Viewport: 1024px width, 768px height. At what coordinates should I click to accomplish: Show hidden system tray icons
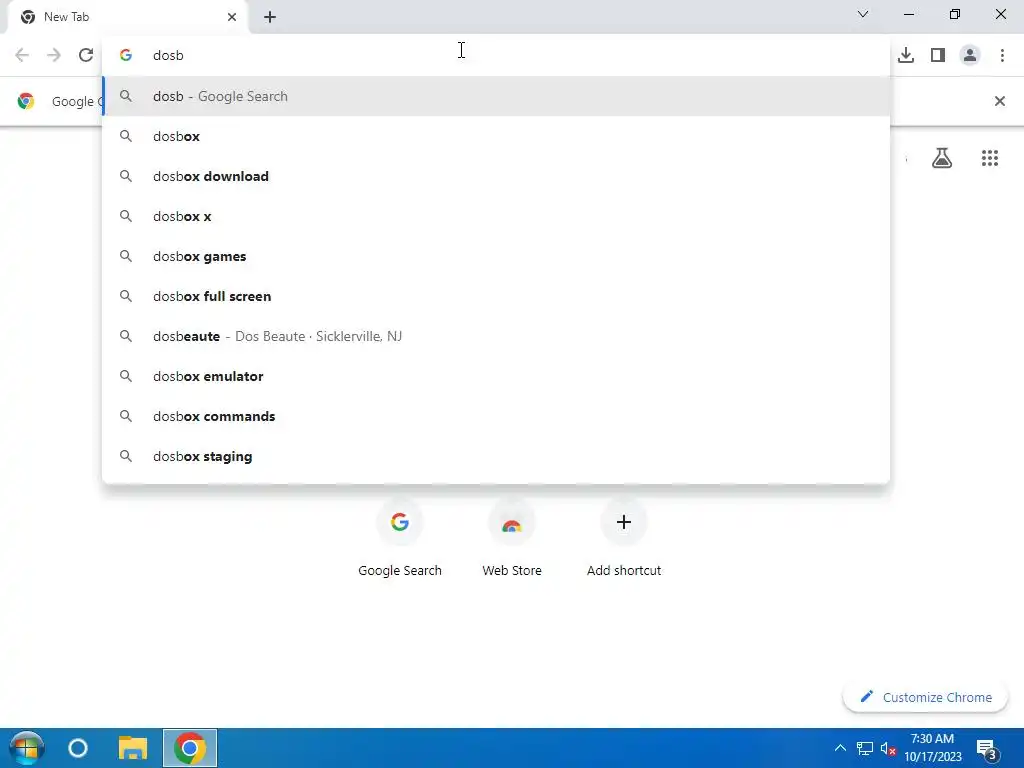840,748
